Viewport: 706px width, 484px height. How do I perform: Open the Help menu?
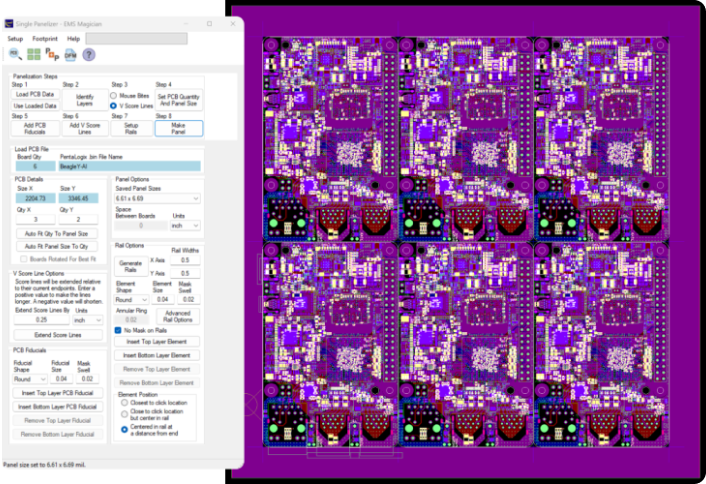pyautogui.click(x=73, y=39)
